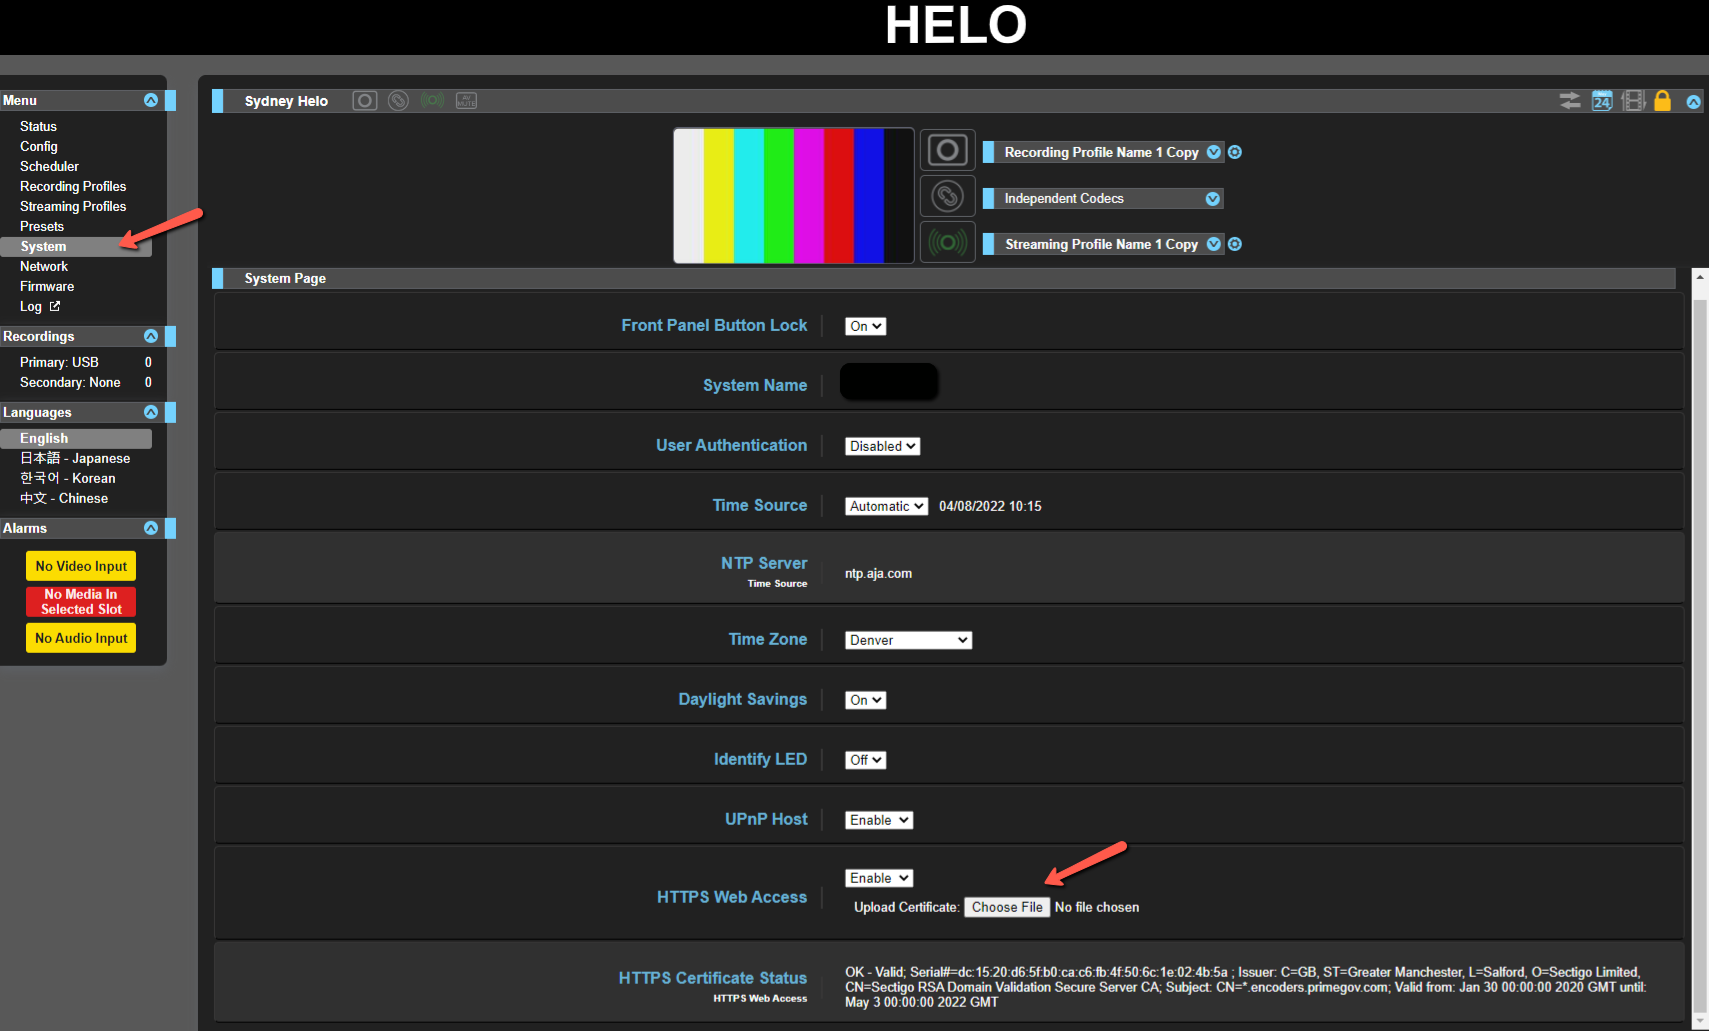Change Time Source dropdown

887,506
